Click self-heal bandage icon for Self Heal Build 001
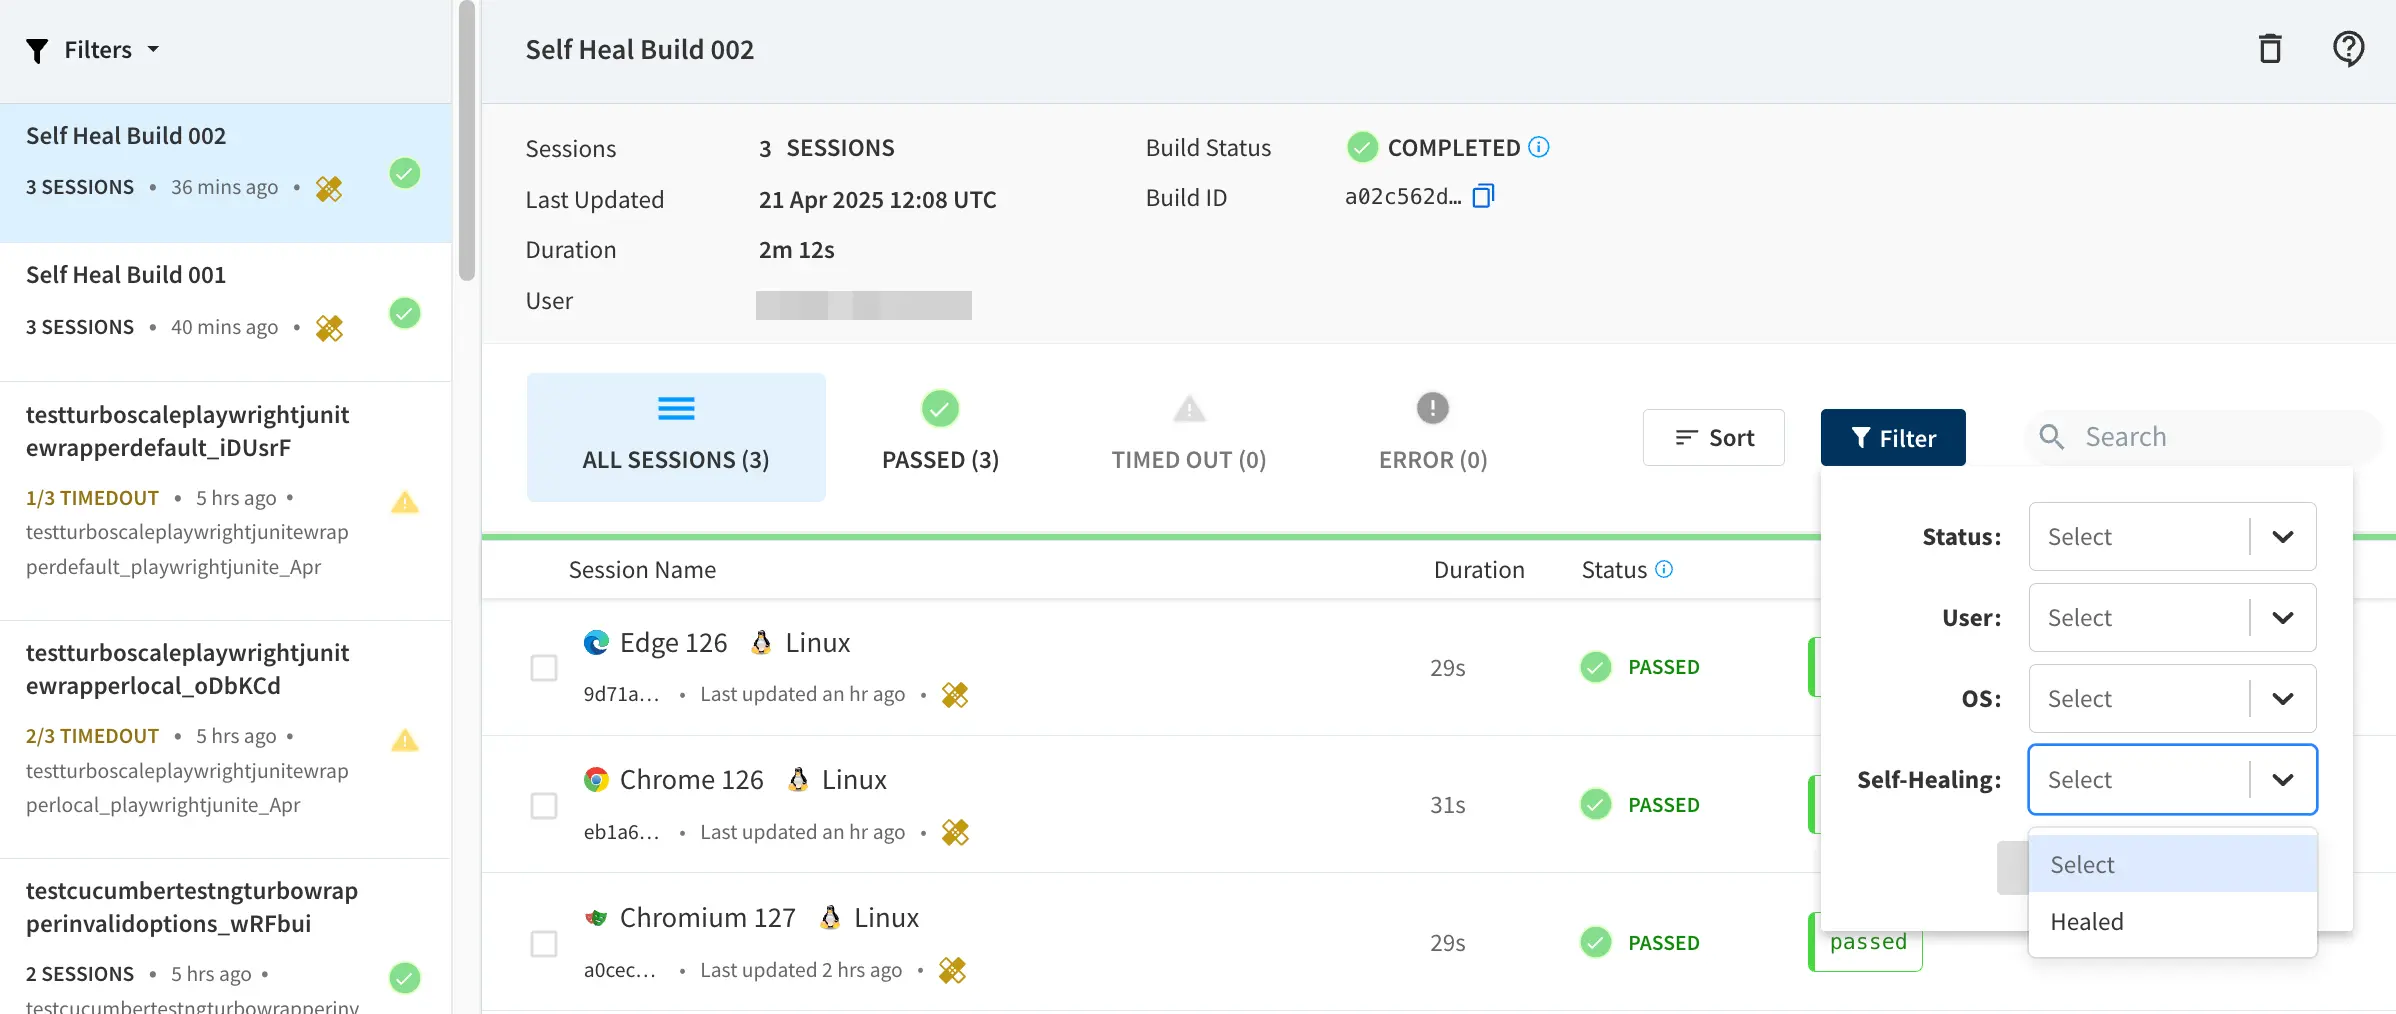2396x1014 pixels. pyautogui.click(x=329, y=328)
